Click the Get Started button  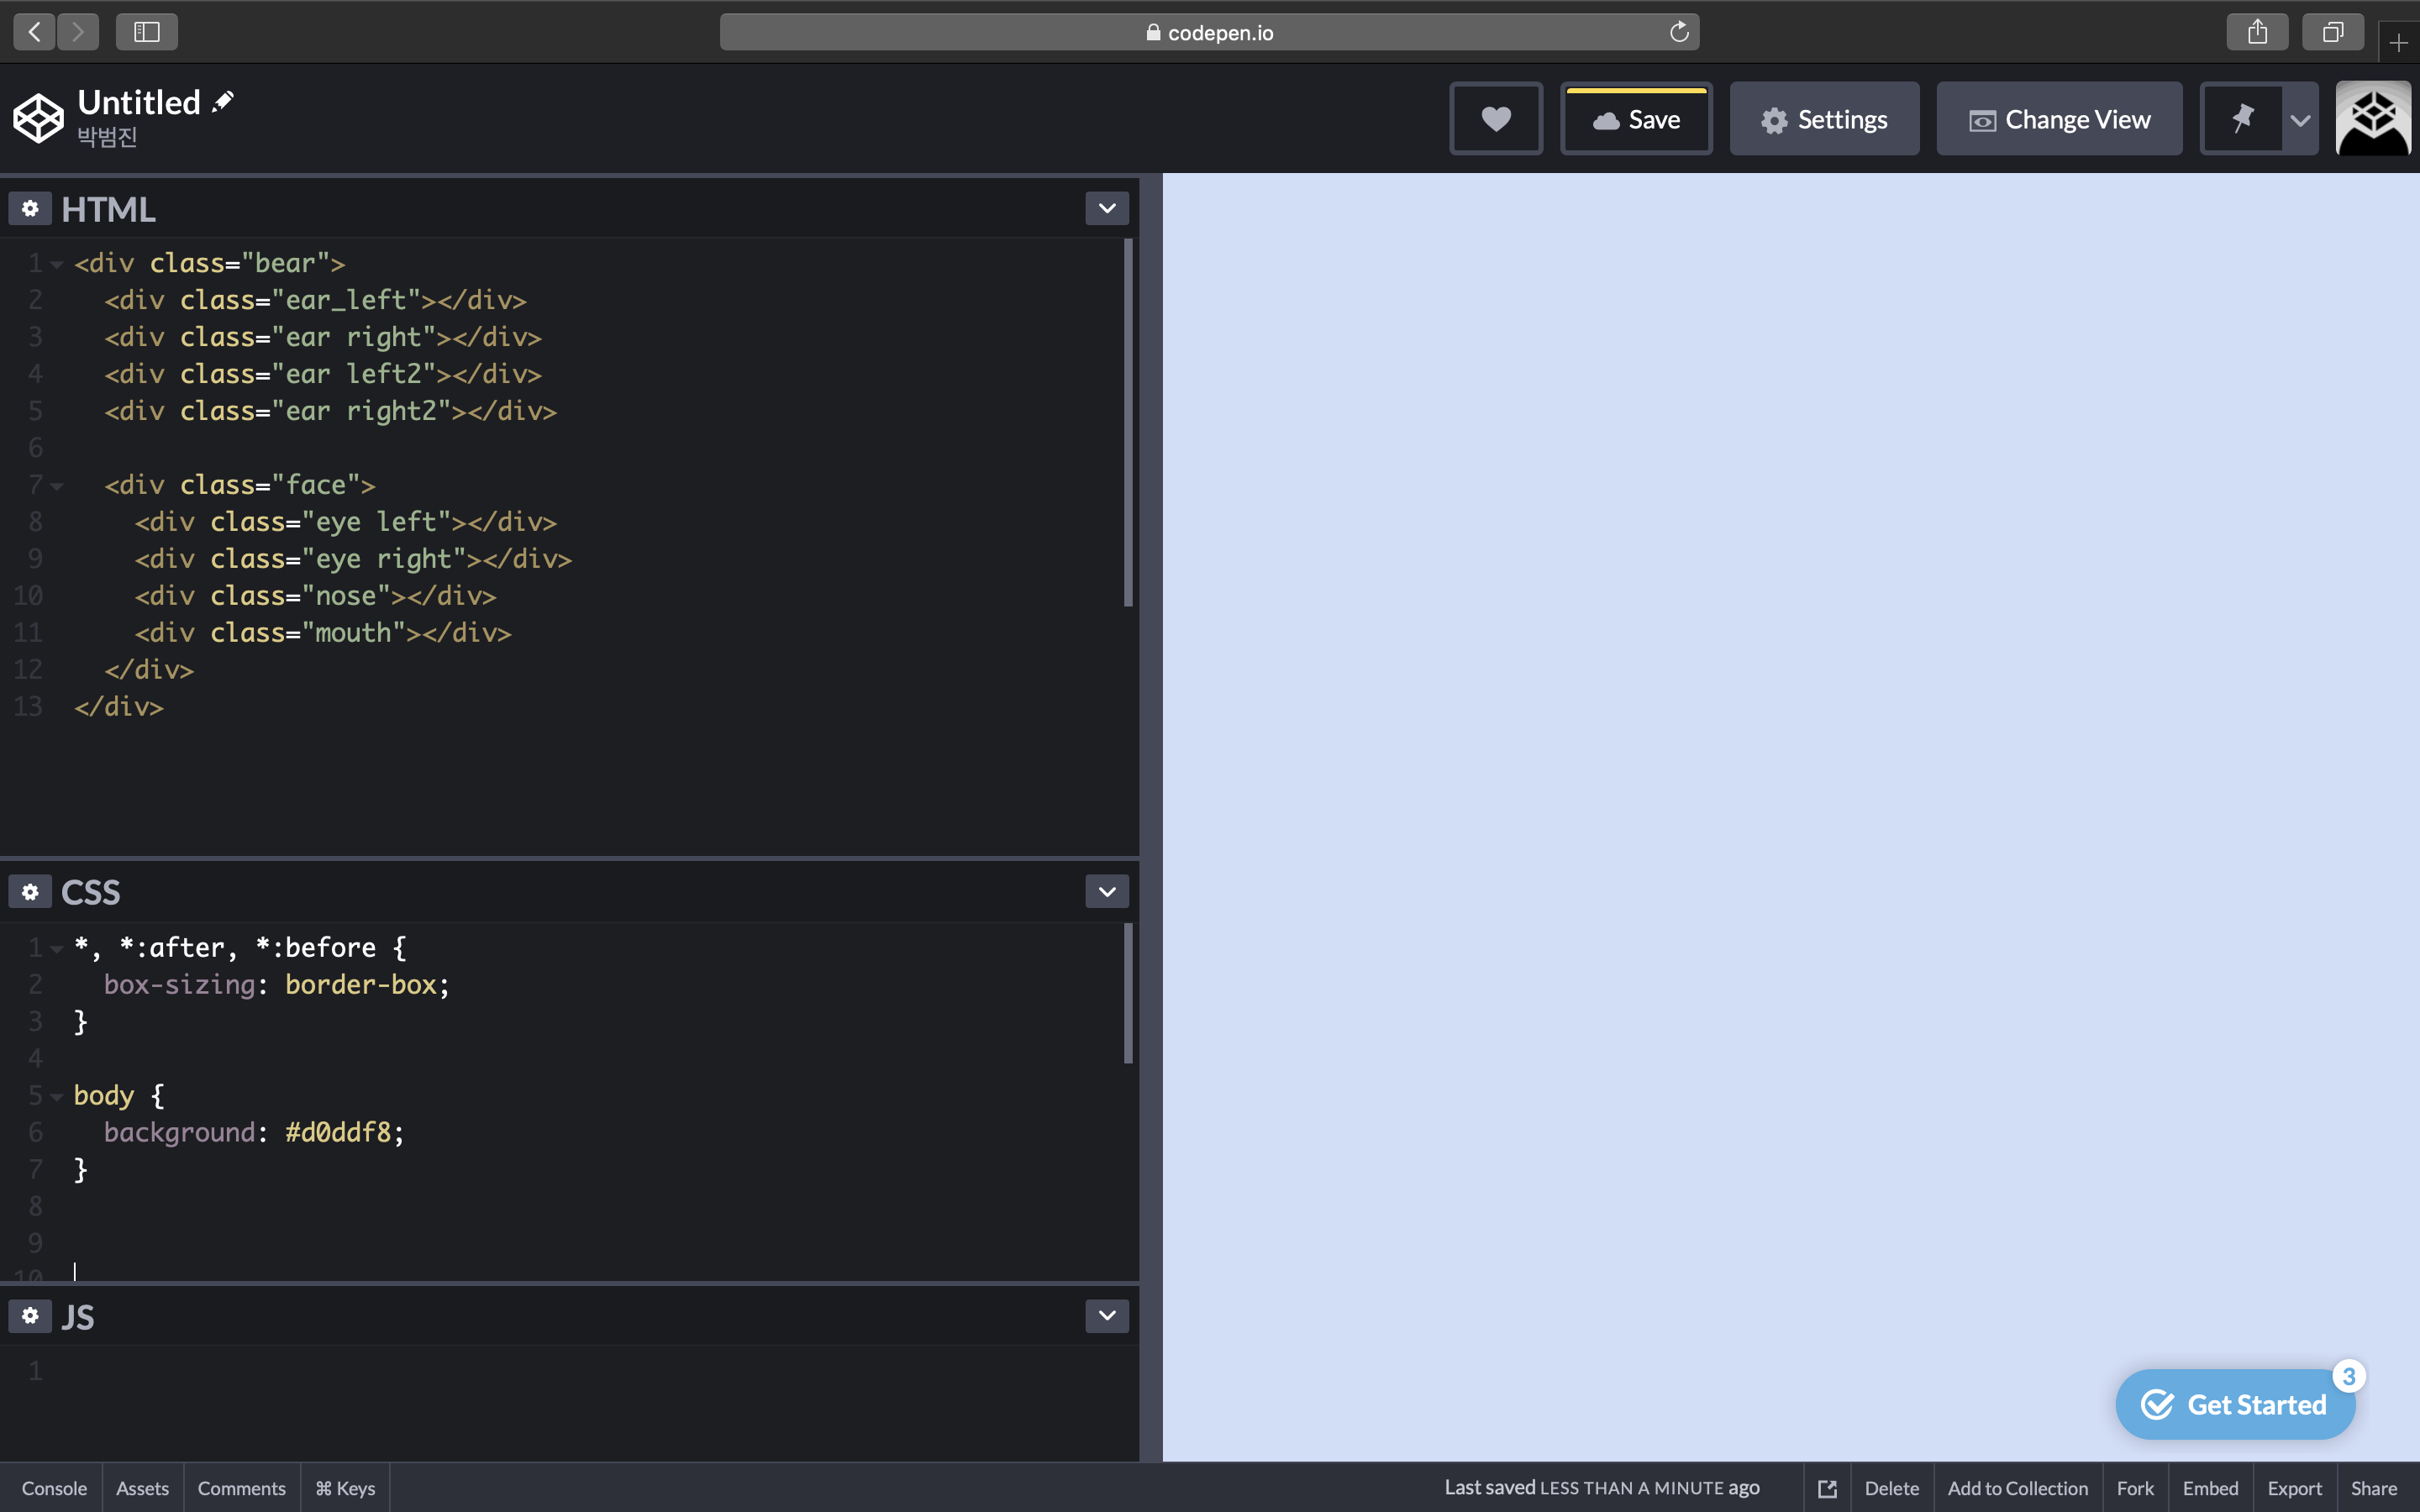[x=2235, y=1404]
